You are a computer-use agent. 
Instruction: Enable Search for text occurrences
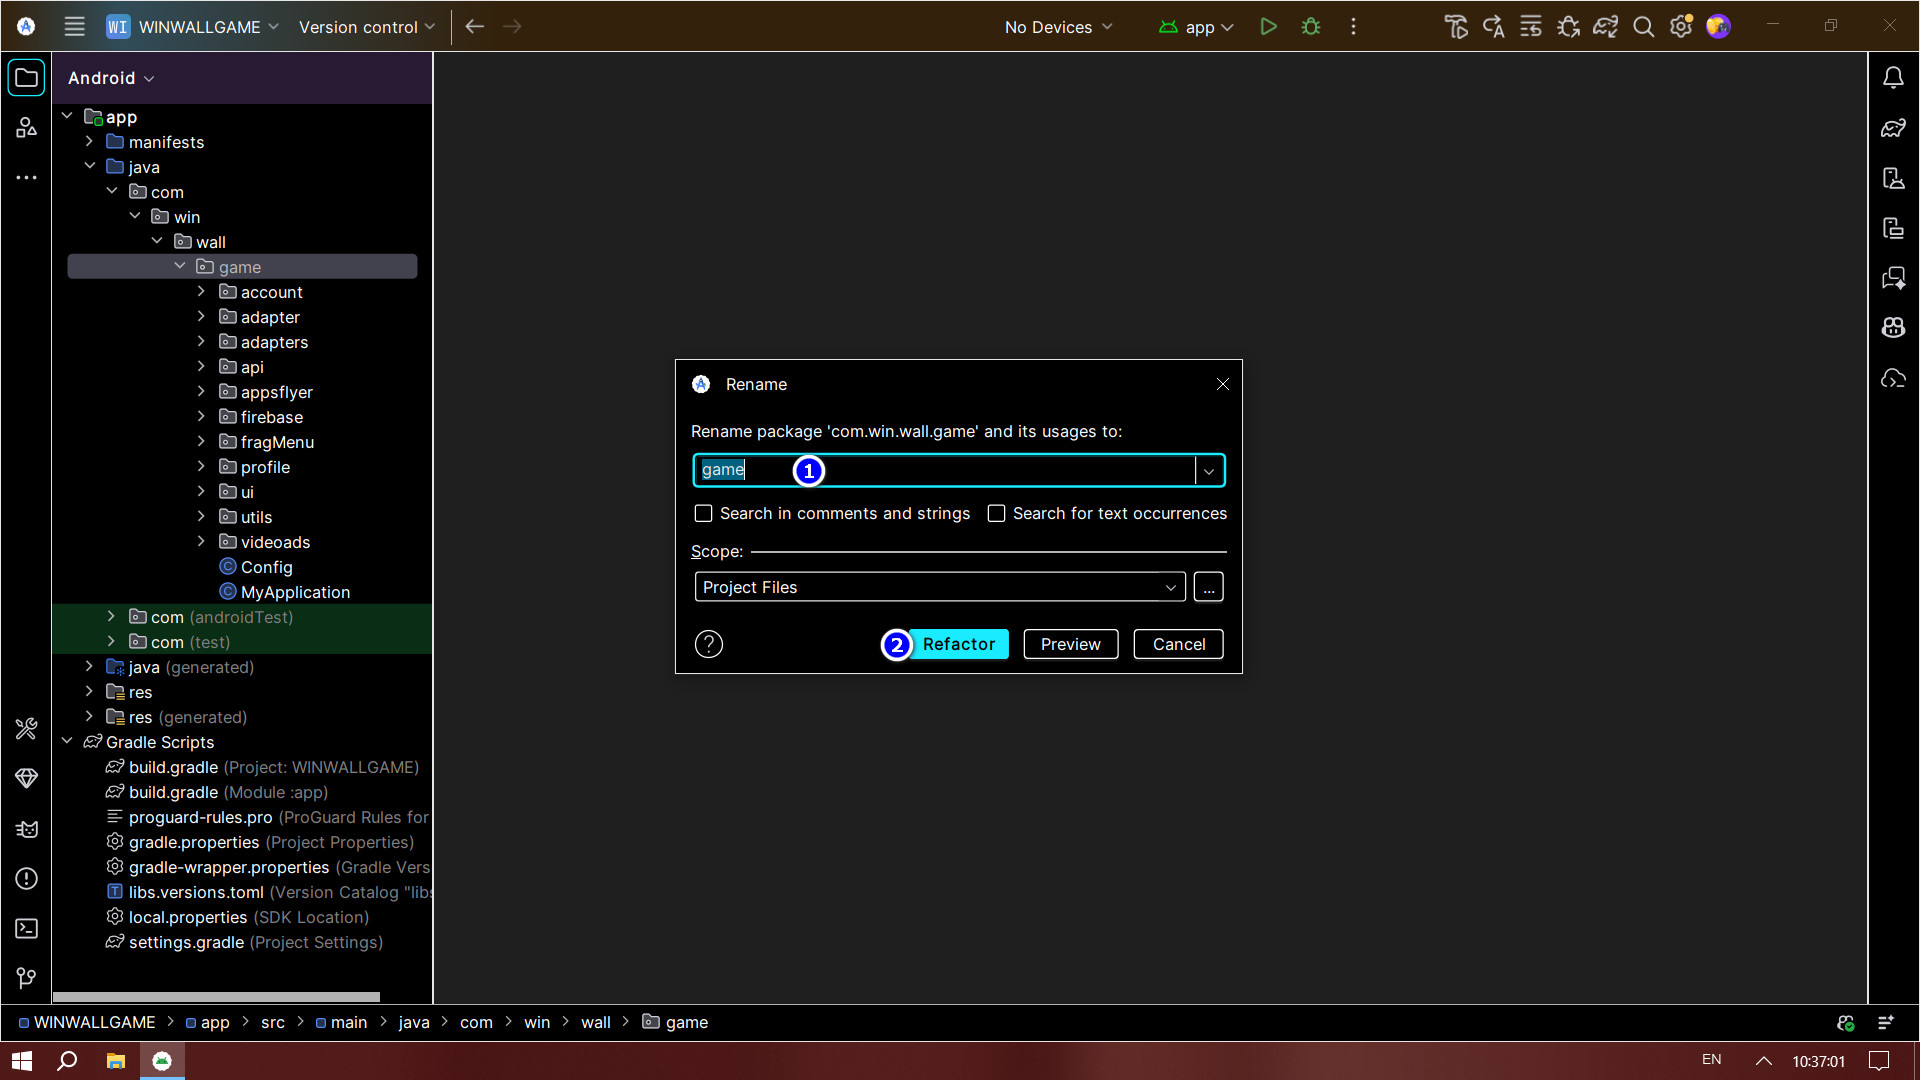[x=996, y=514]
